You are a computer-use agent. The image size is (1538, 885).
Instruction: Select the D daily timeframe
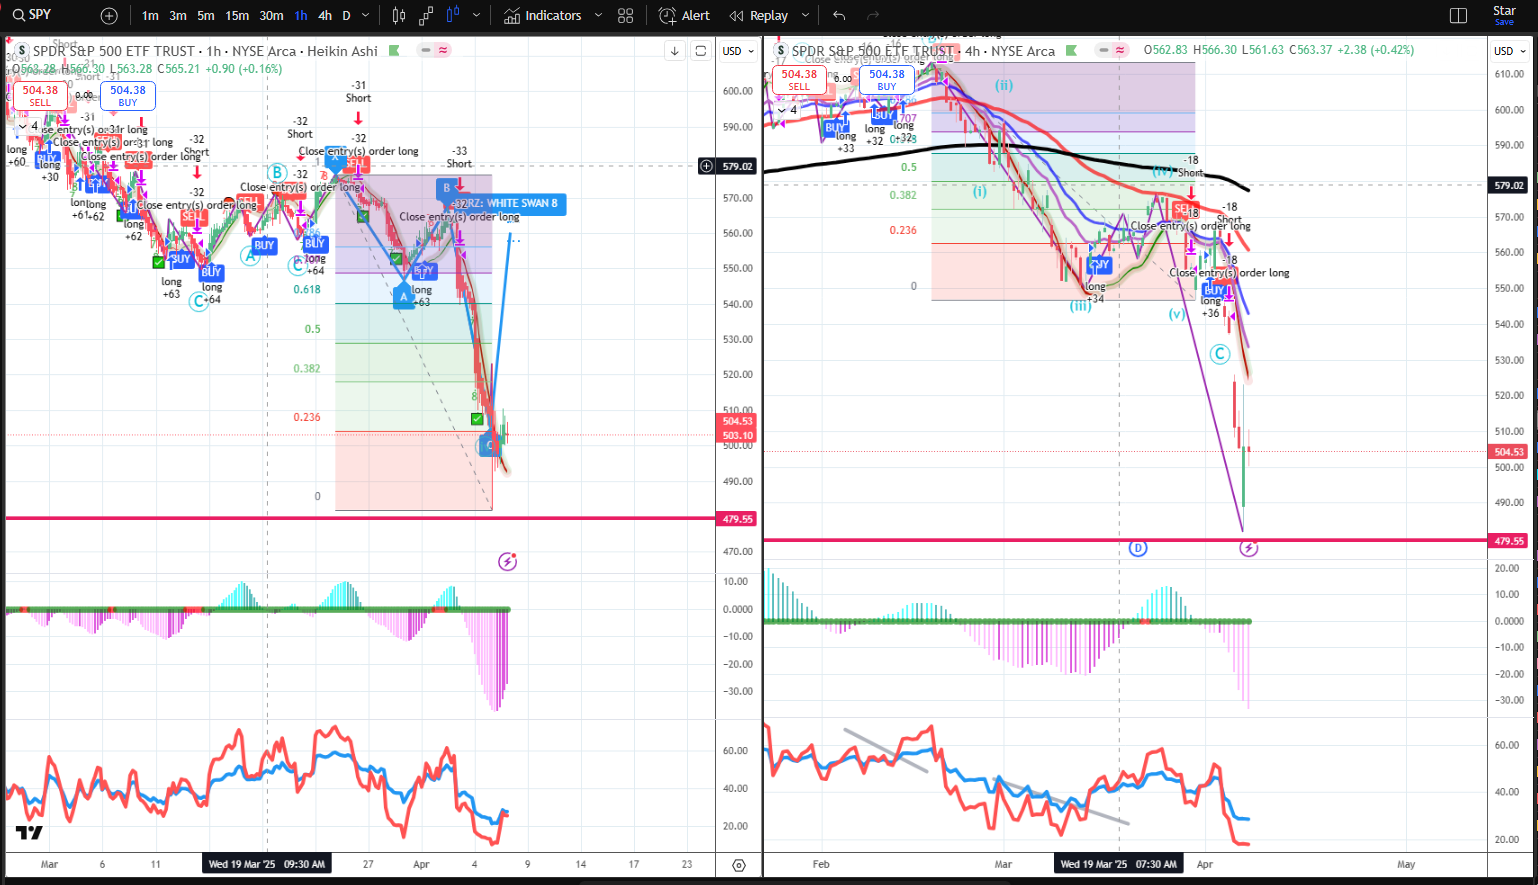(x=346, y=16)
